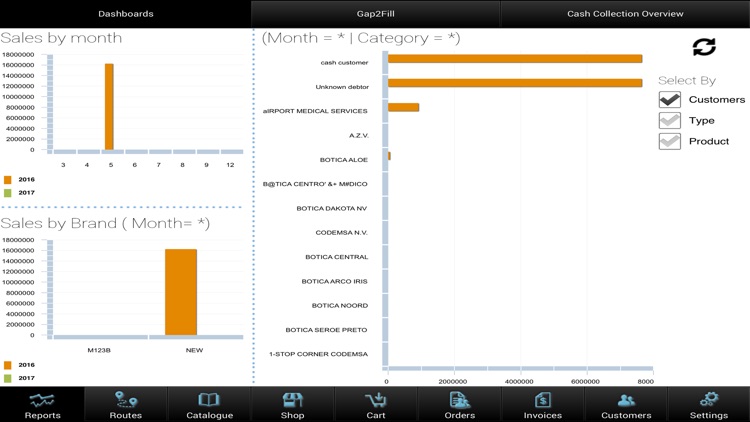Select the Unknown debtor bar
The height and width of the screenshot is (422, 750).
pos(515,83)
